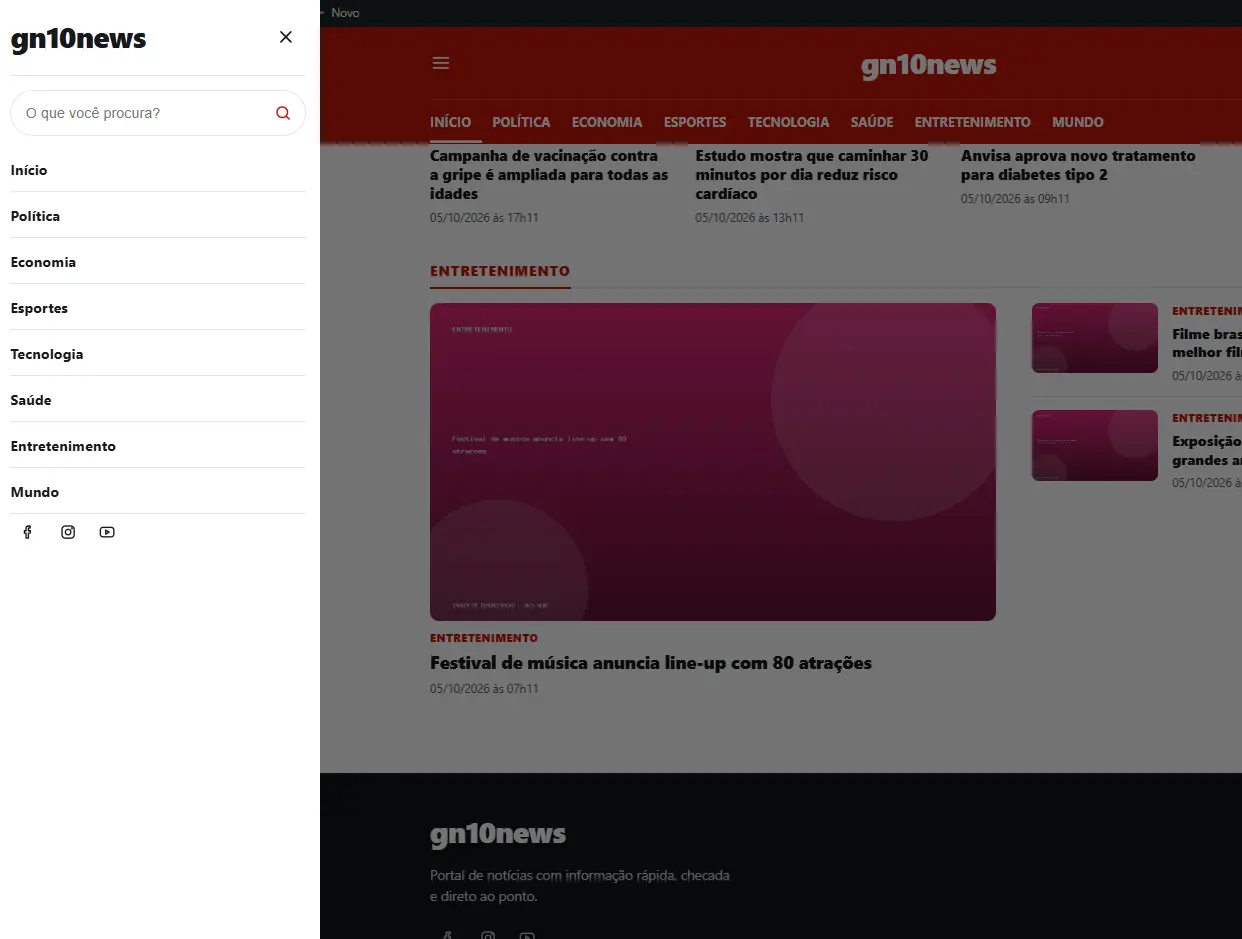
Task: Open the 'Exposição' article title
Action: coord(1207,451)
